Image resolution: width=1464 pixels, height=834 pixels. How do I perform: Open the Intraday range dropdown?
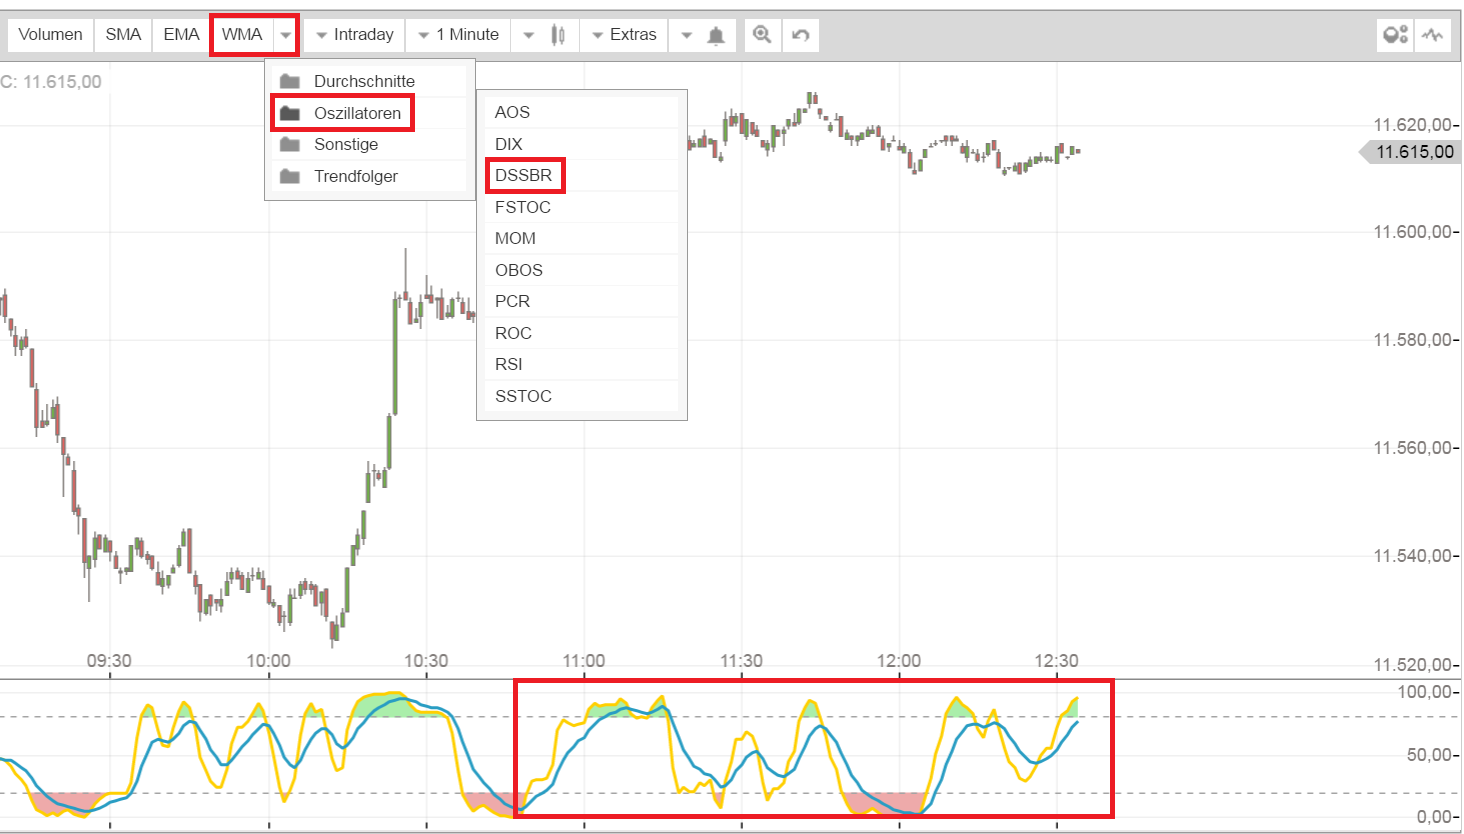353,34
